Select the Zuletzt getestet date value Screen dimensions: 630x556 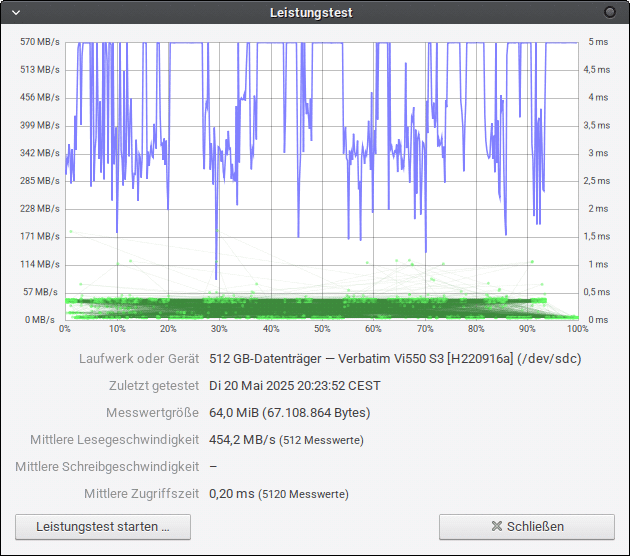295,386
